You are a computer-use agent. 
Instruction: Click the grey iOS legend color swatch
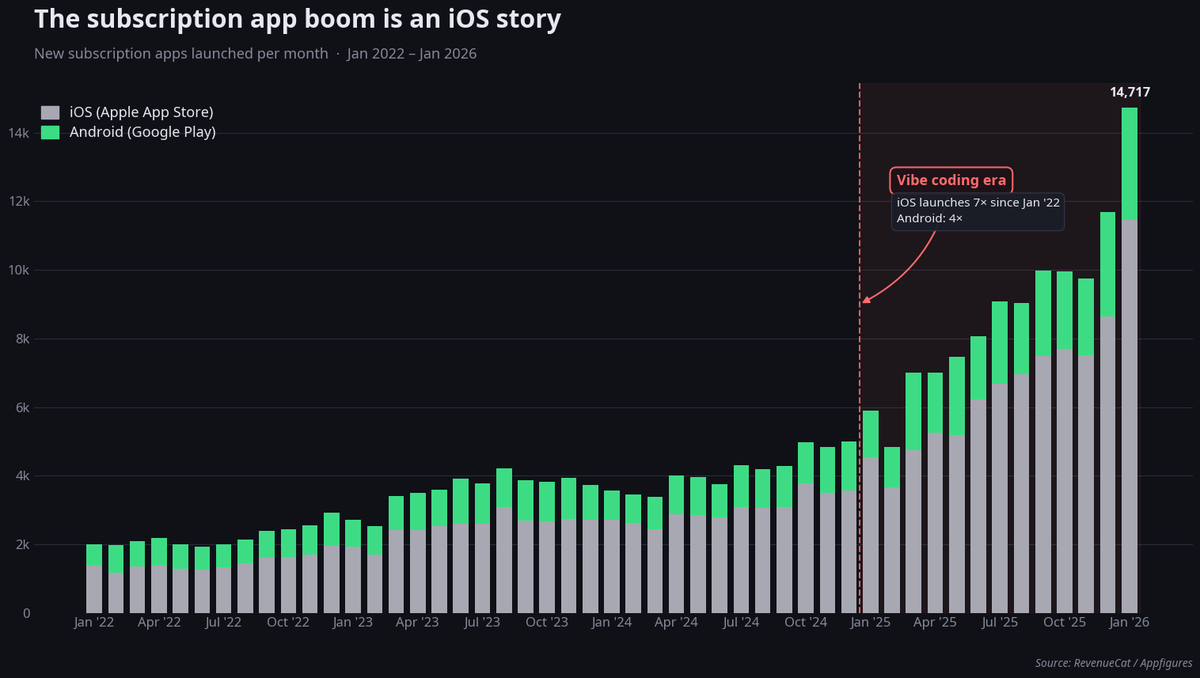click(51, 112)
